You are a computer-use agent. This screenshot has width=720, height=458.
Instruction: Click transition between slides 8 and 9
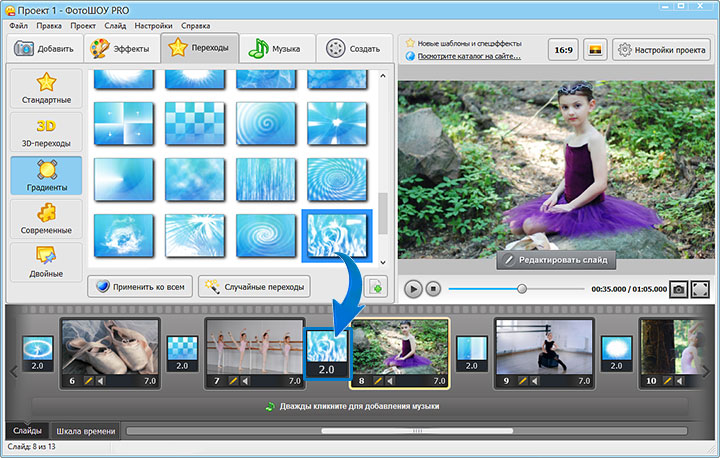[472, 354]
